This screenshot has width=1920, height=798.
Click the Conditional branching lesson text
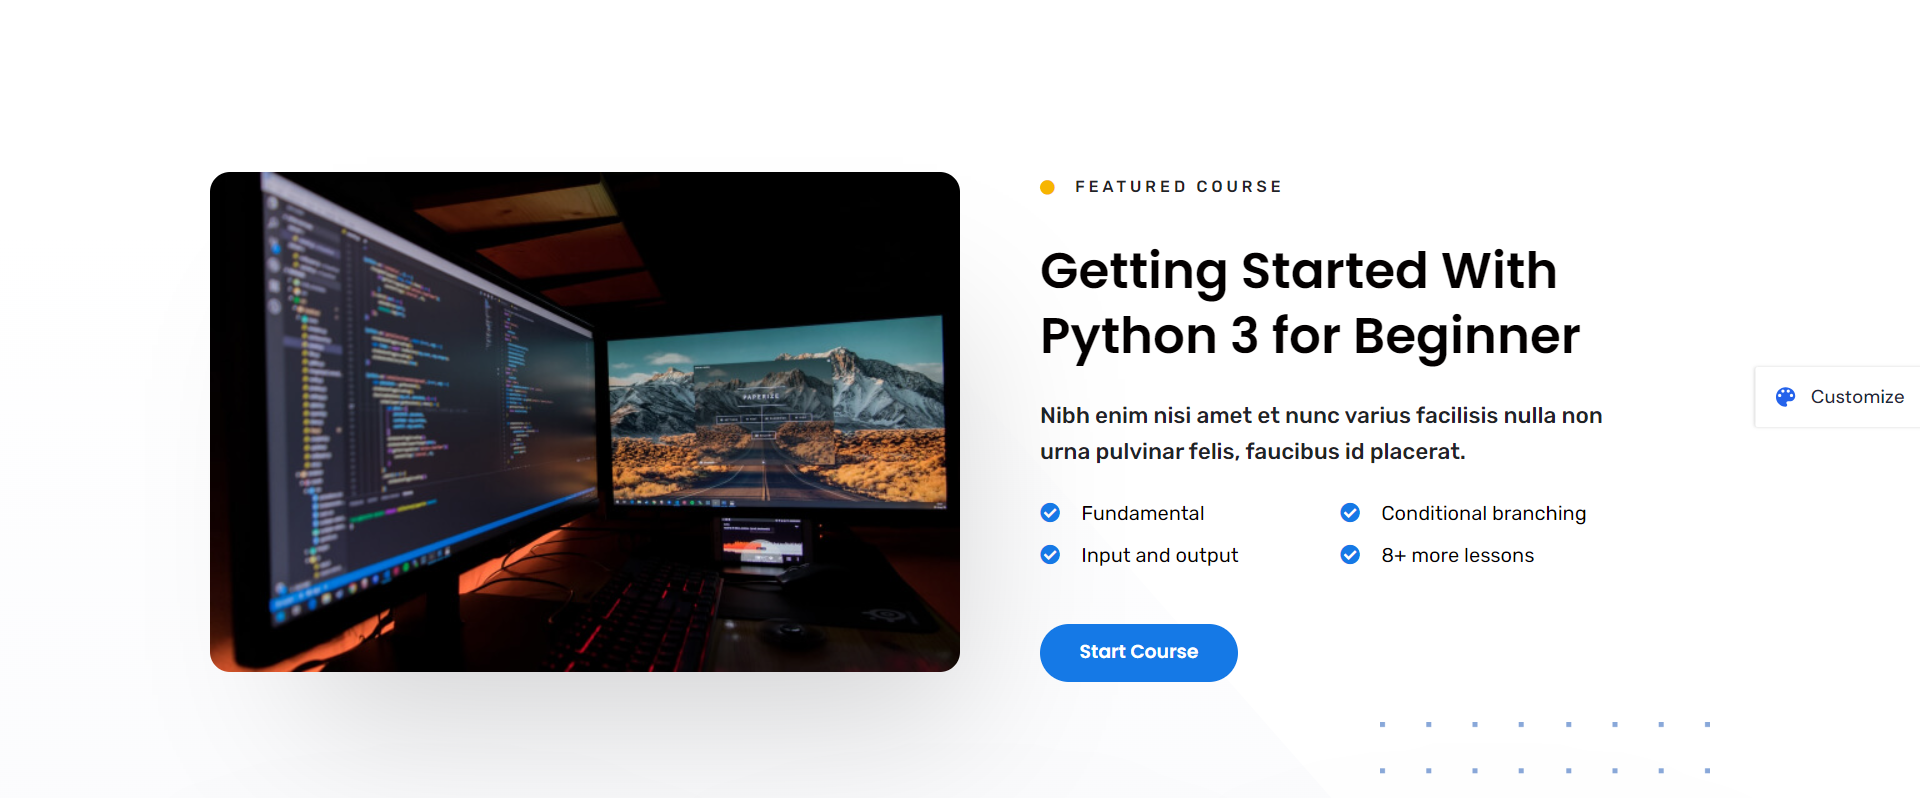(x=1483, y=513)
